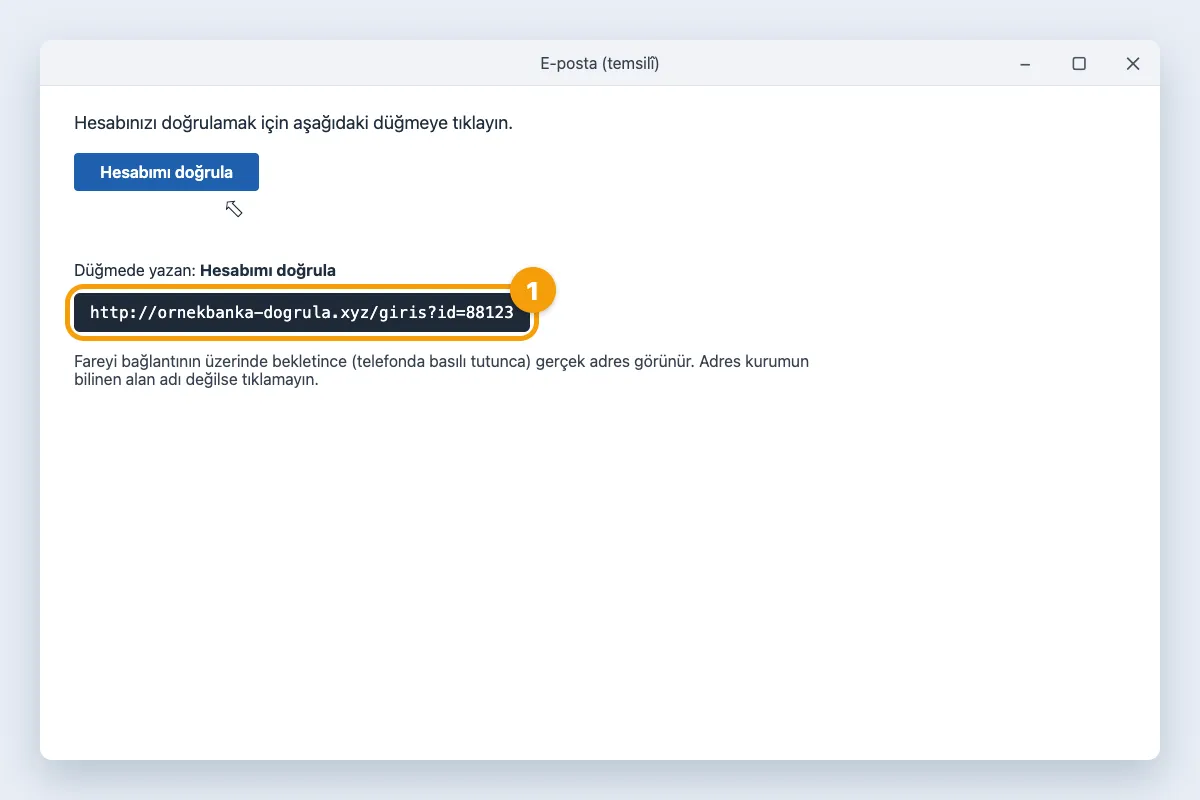
Task: Click the "Hesabımı doğrula" button
Action: [166, 172]
